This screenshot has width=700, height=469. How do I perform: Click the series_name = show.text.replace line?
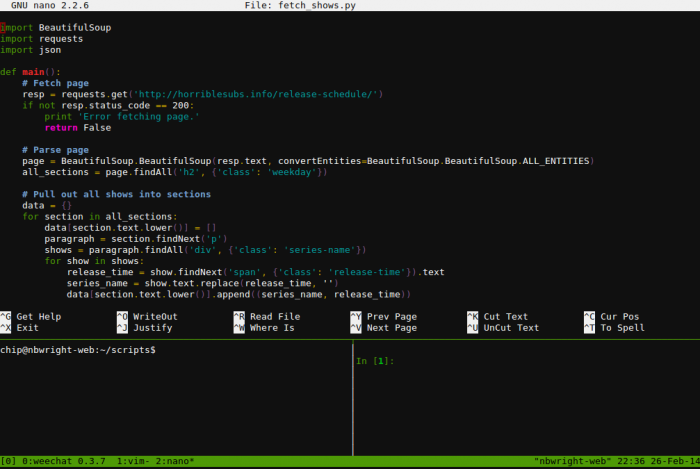(x=203, y=283)
